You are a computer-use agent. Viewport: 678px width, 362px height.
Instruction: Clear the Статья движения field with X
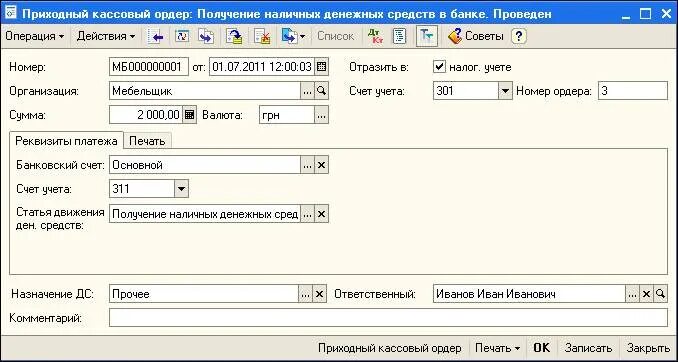tap(321, 214)
